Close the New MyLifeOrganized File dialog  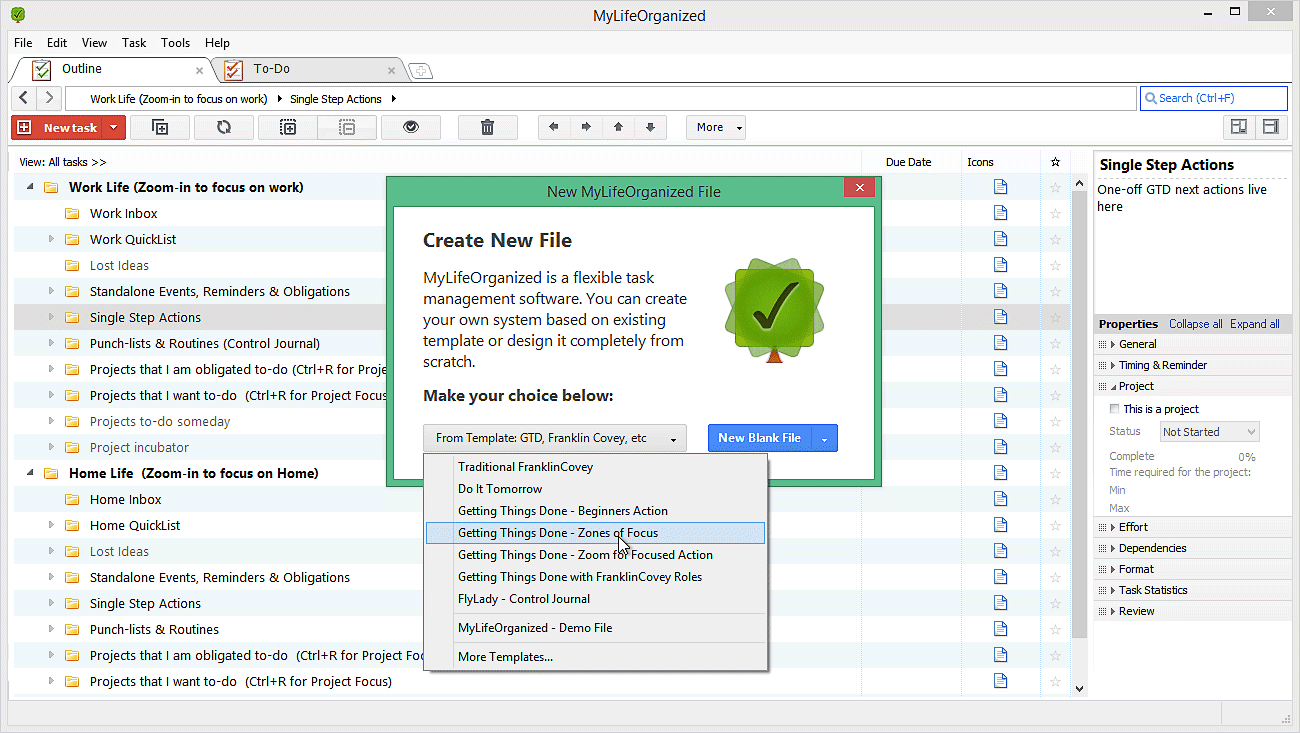[x=859, y=187]
